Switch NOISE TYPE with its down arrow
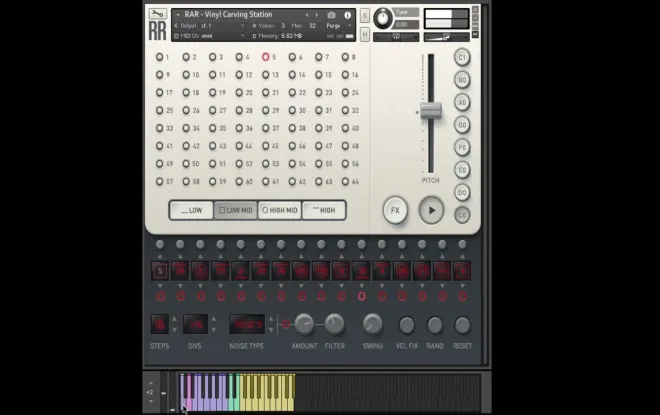This screenshot has height=415, width=660. tap(271, 330)
